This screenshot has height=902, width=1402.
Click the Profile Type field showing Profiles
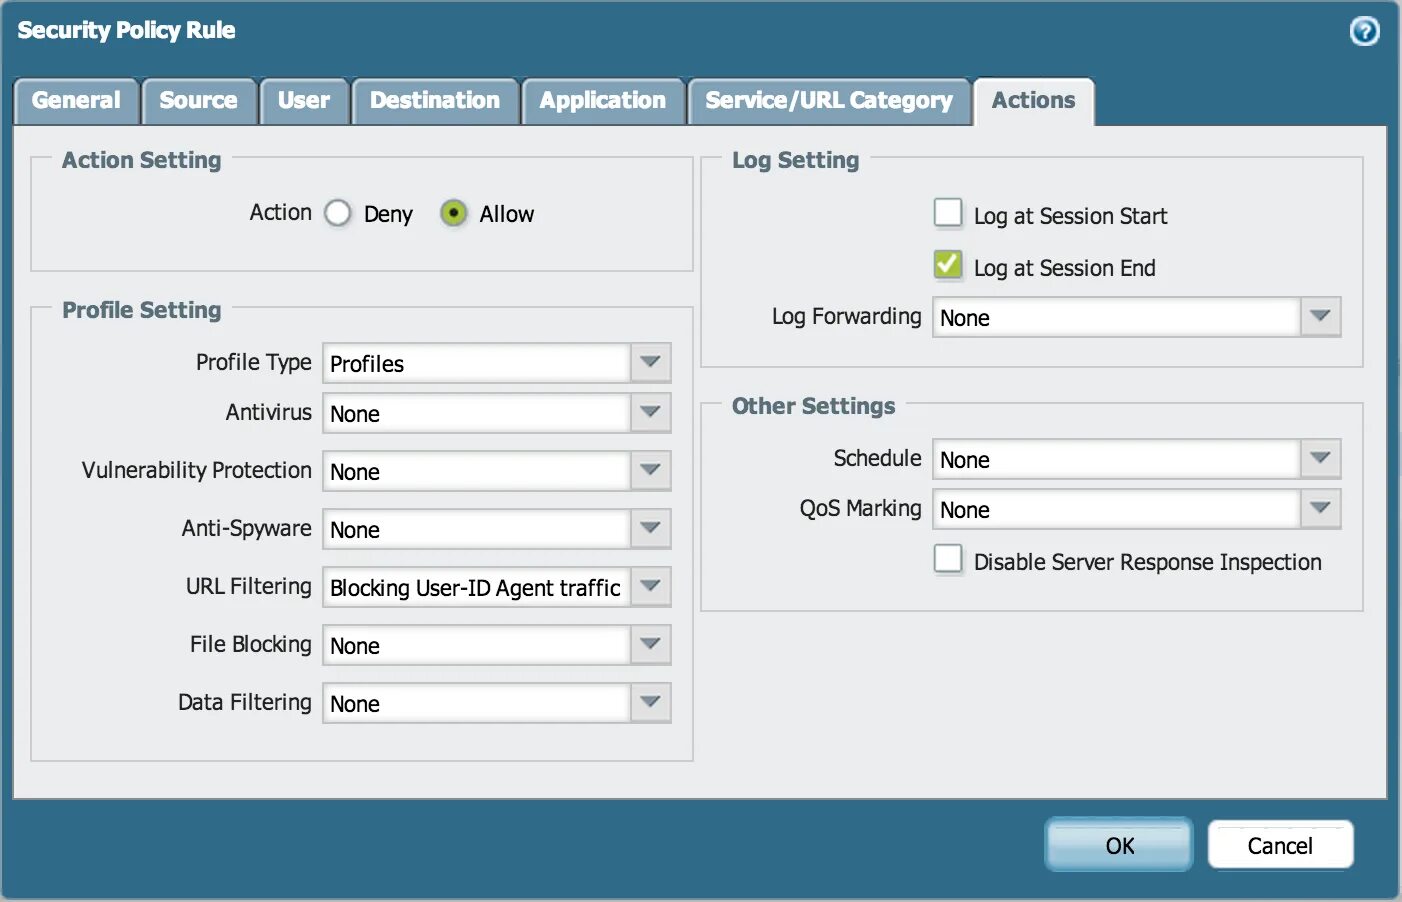click(x=476, y=363)
